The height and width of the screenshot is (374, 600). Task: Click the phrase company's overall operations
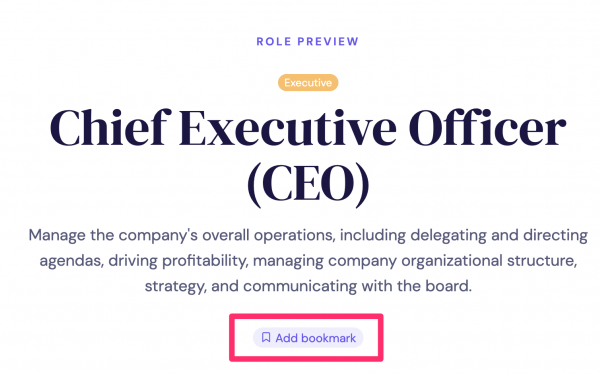click(x=227, y=236)
